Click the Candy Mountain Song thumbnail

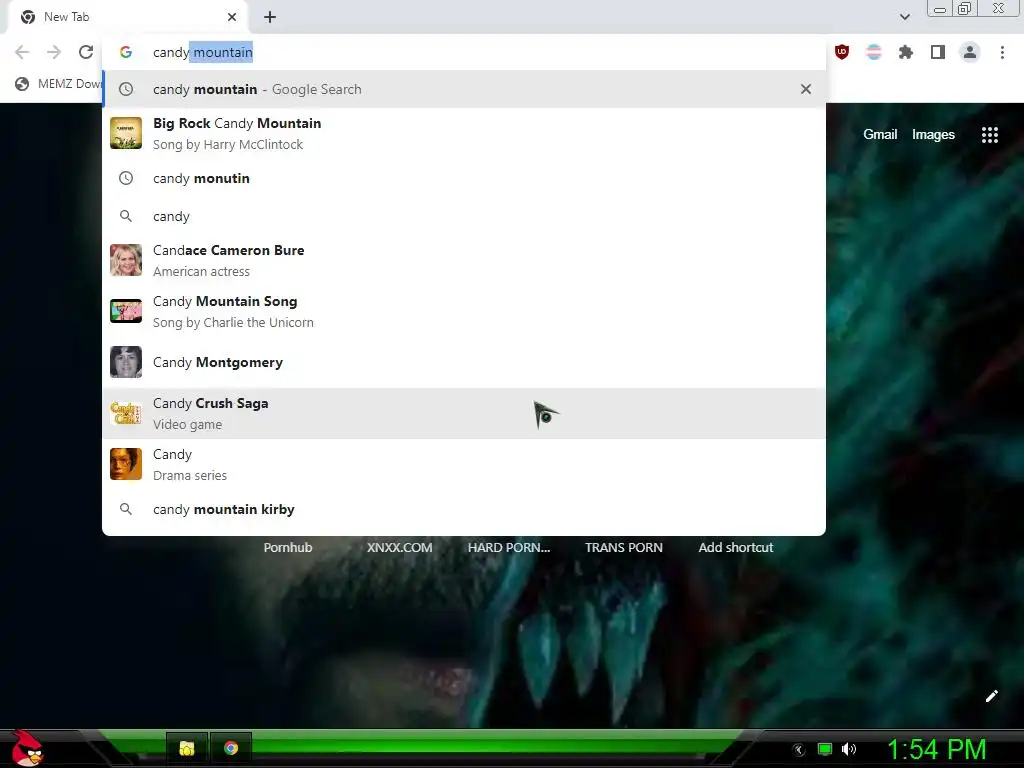(126, 311)
